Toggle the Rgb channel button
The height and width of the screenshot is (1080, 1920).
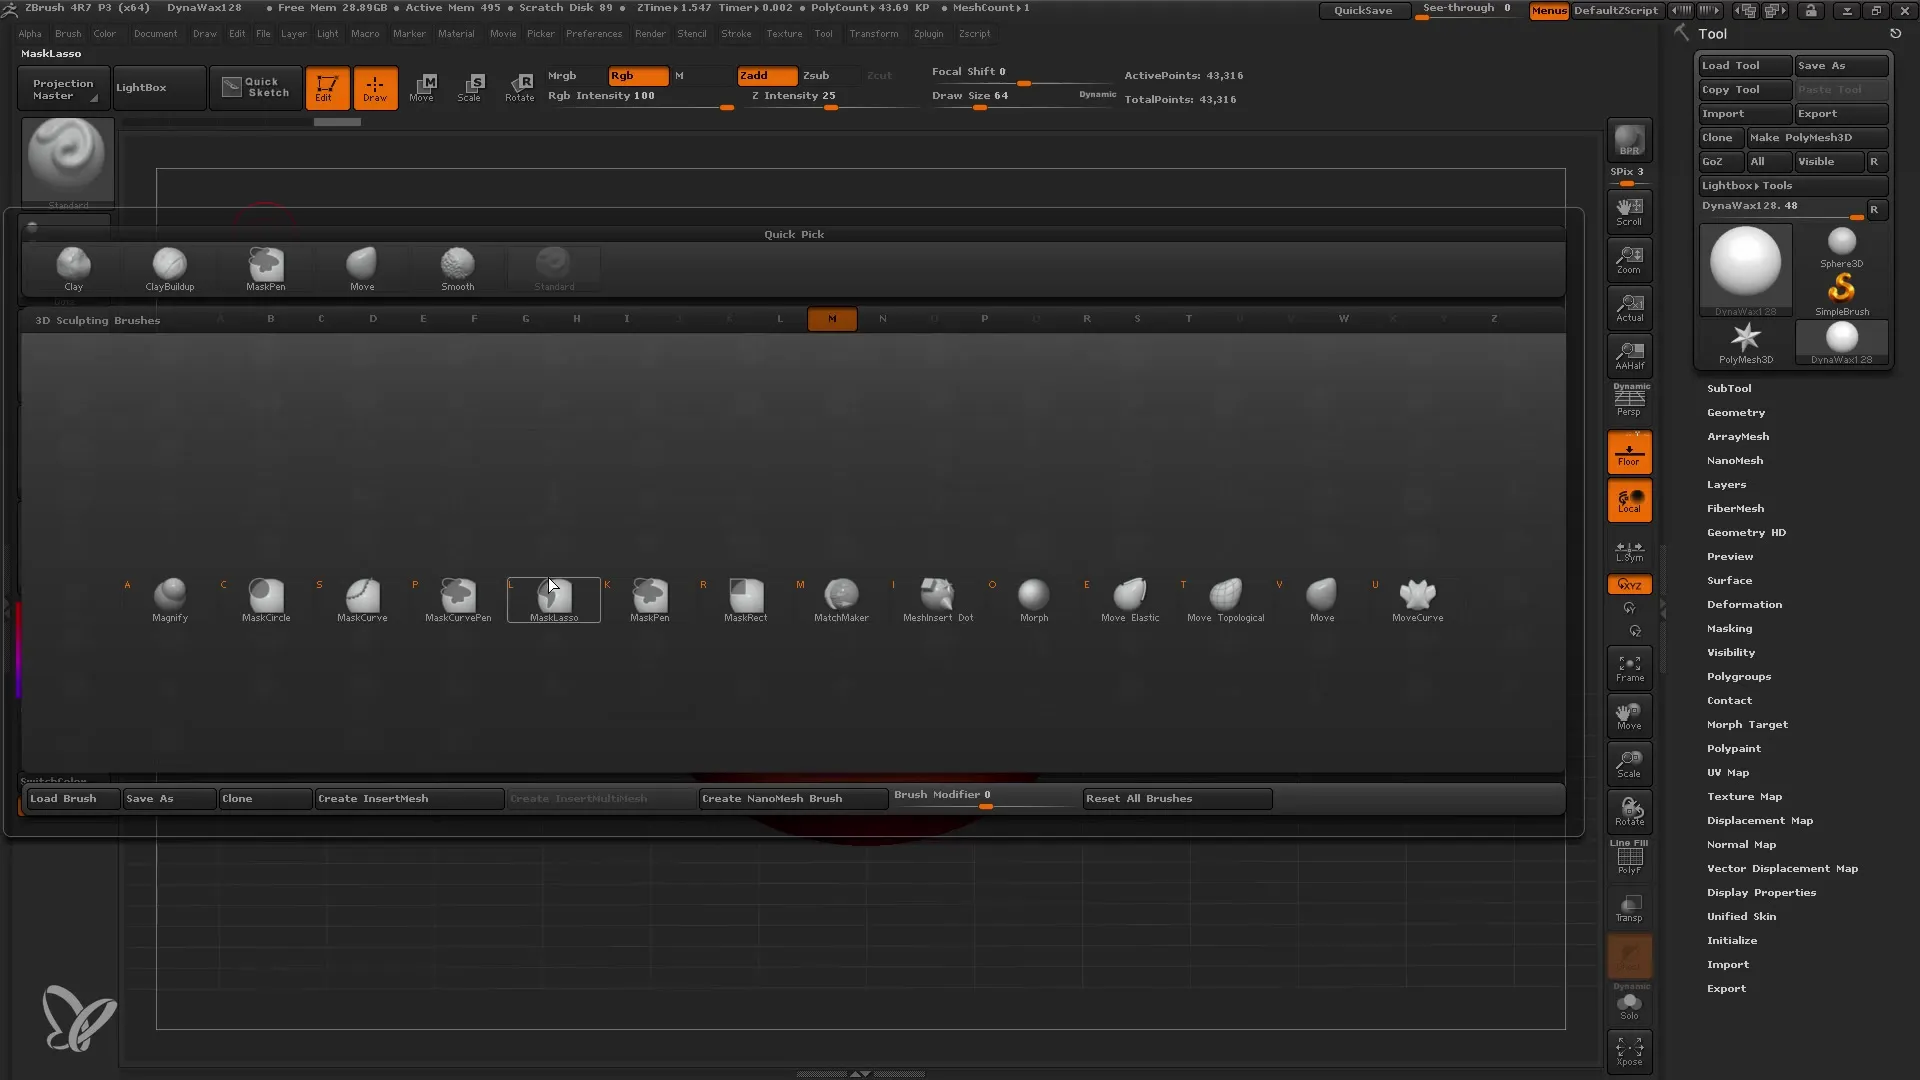[638, 76]
